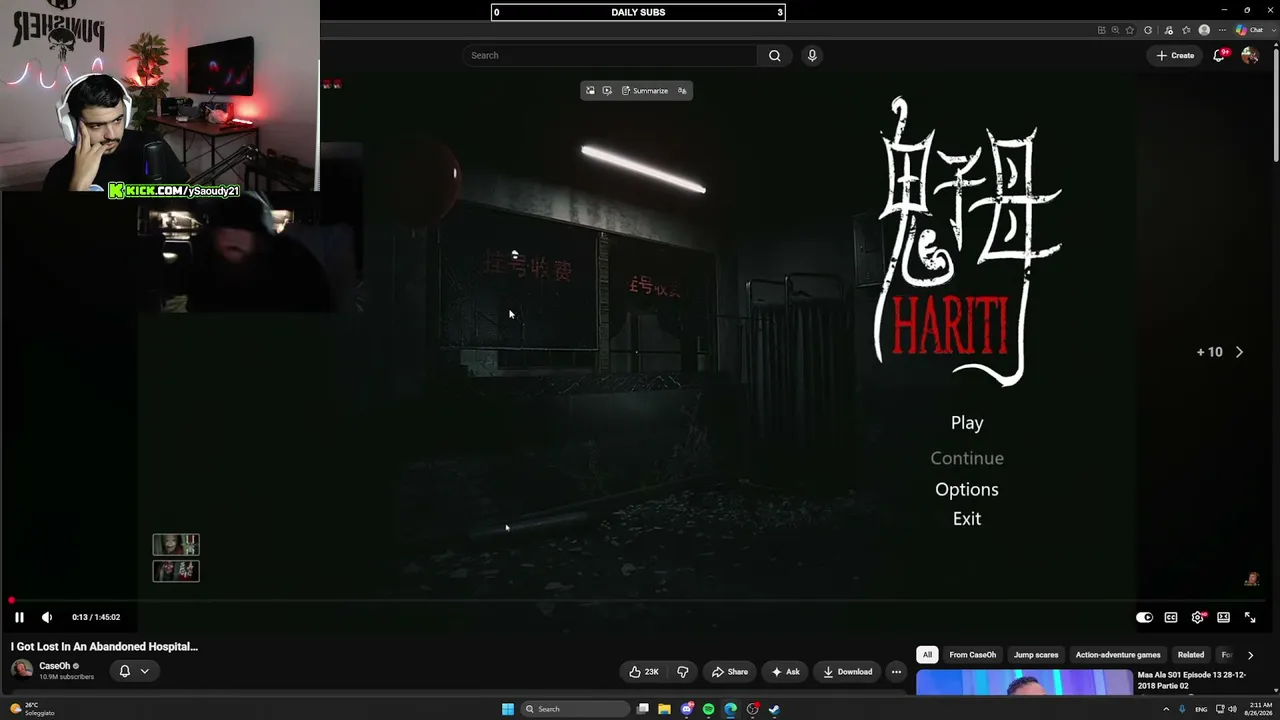Click the subscription notification bell under the video
1280x720 pixels.
tap(125, 671)
